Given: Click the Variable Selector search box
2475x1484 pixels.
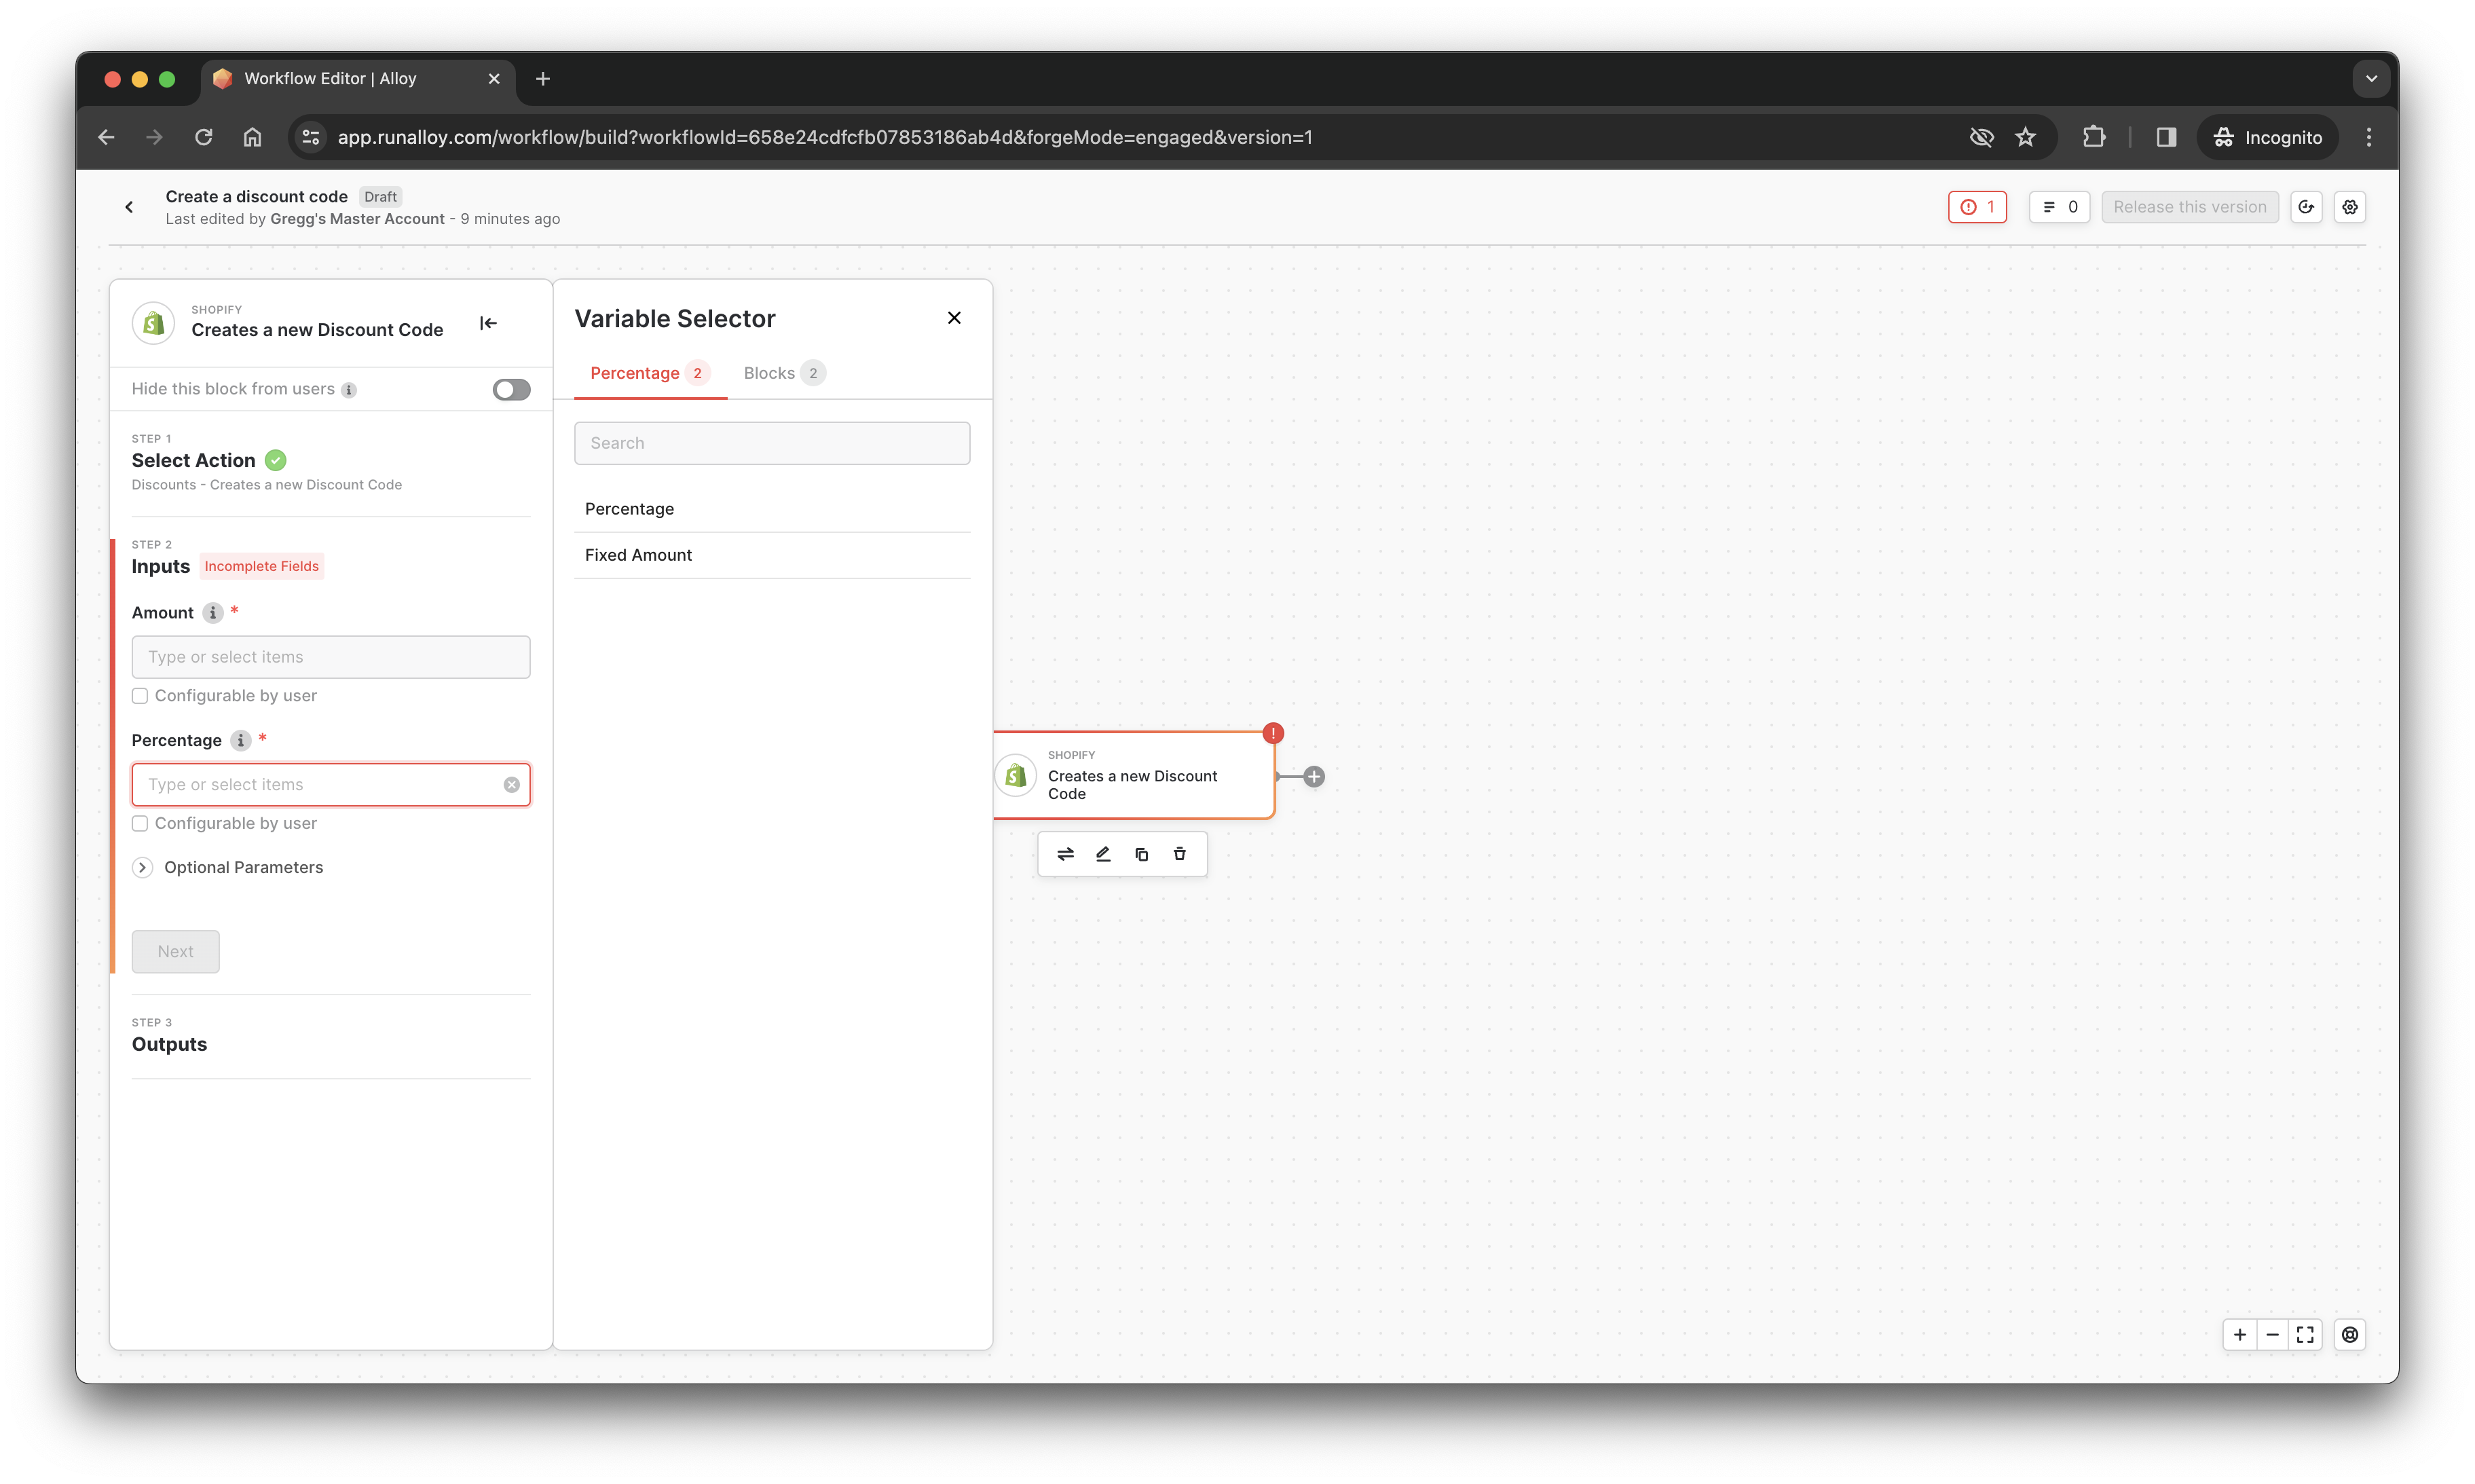Looking at the screenshot, I should [772, 443].
